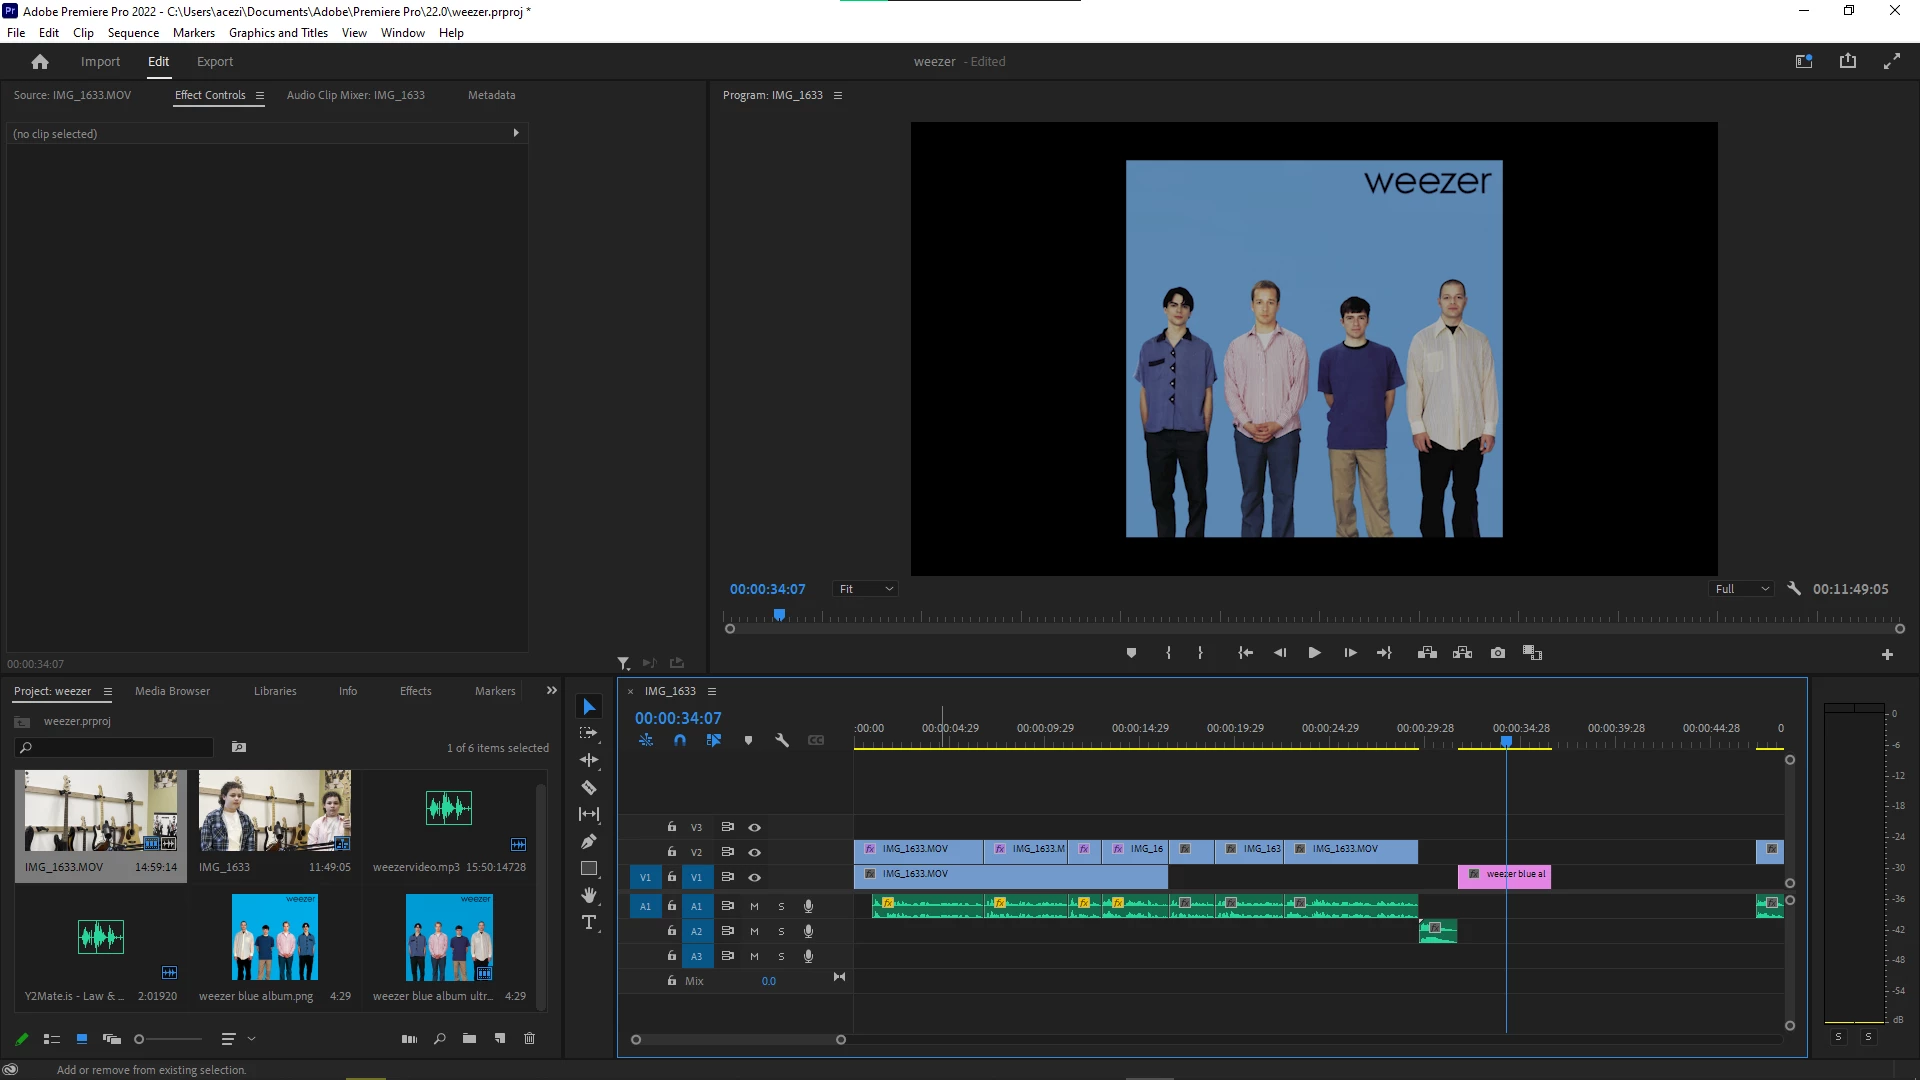This screenshot has width=1920, height=1080.
Task: Hide track V2 with eye icon
Action: pyautogui.click(x=755, y=852)
